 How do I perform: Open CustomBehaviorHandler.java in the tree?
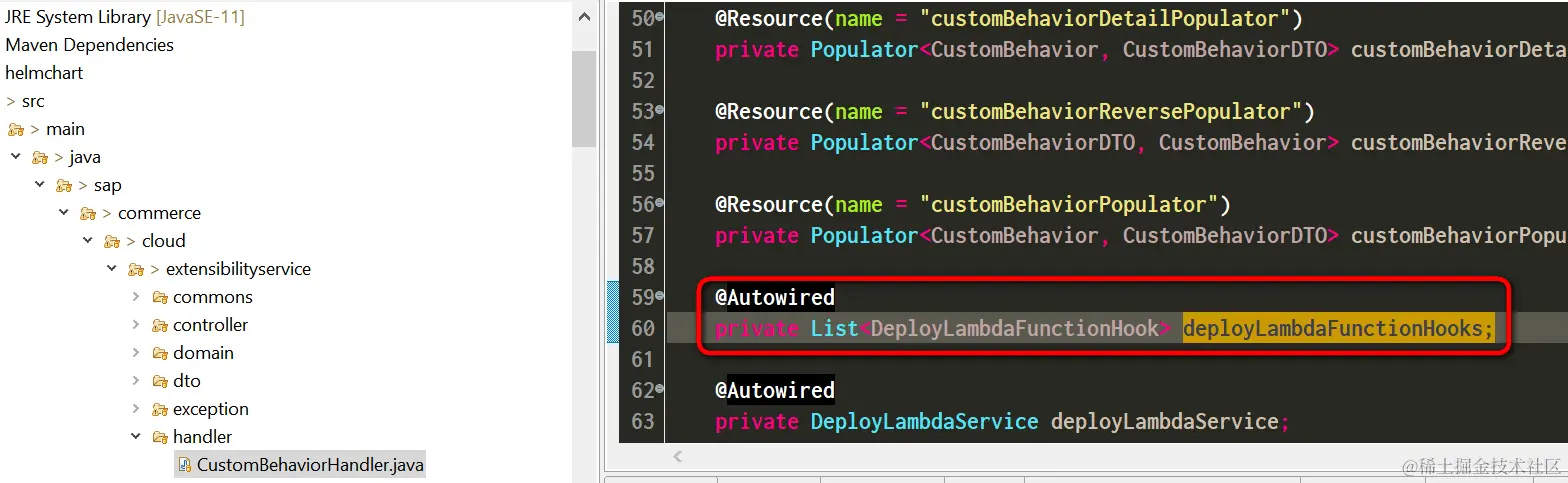[311, 465]
